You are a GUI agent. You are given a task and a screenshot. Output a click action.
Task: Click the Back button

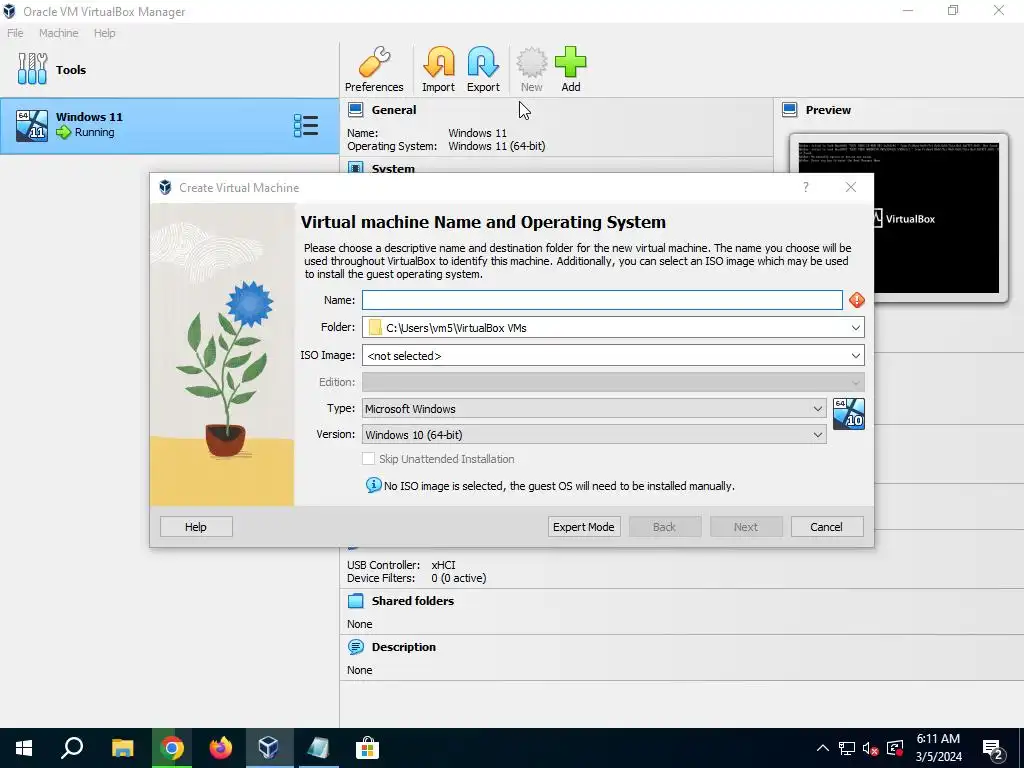665,526
